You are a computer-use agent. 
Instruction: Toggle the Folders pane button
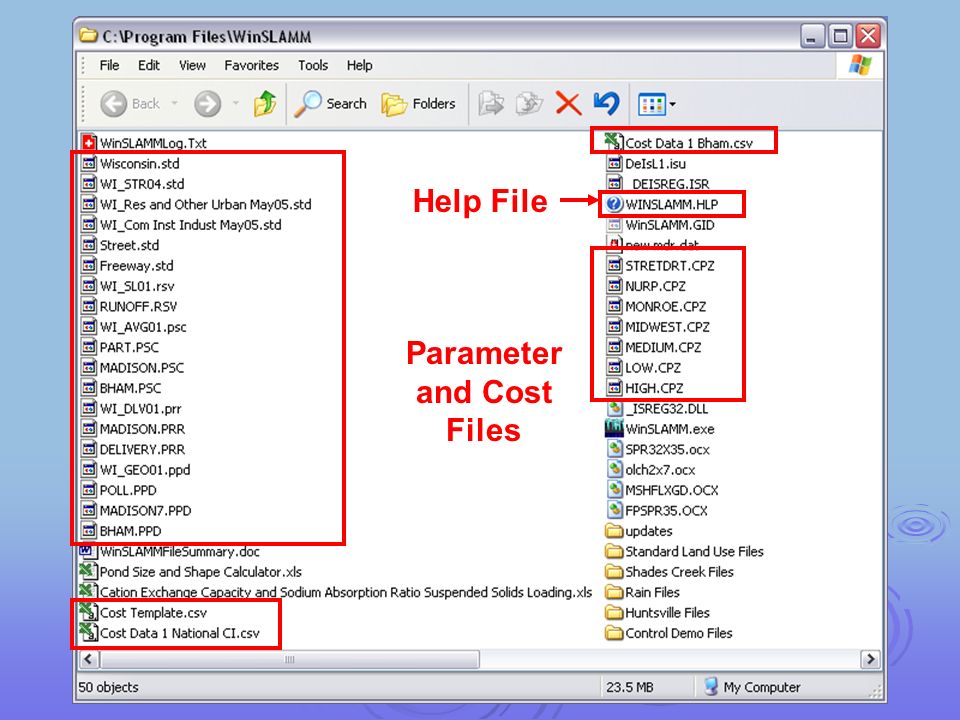click(x=419, y=104)
